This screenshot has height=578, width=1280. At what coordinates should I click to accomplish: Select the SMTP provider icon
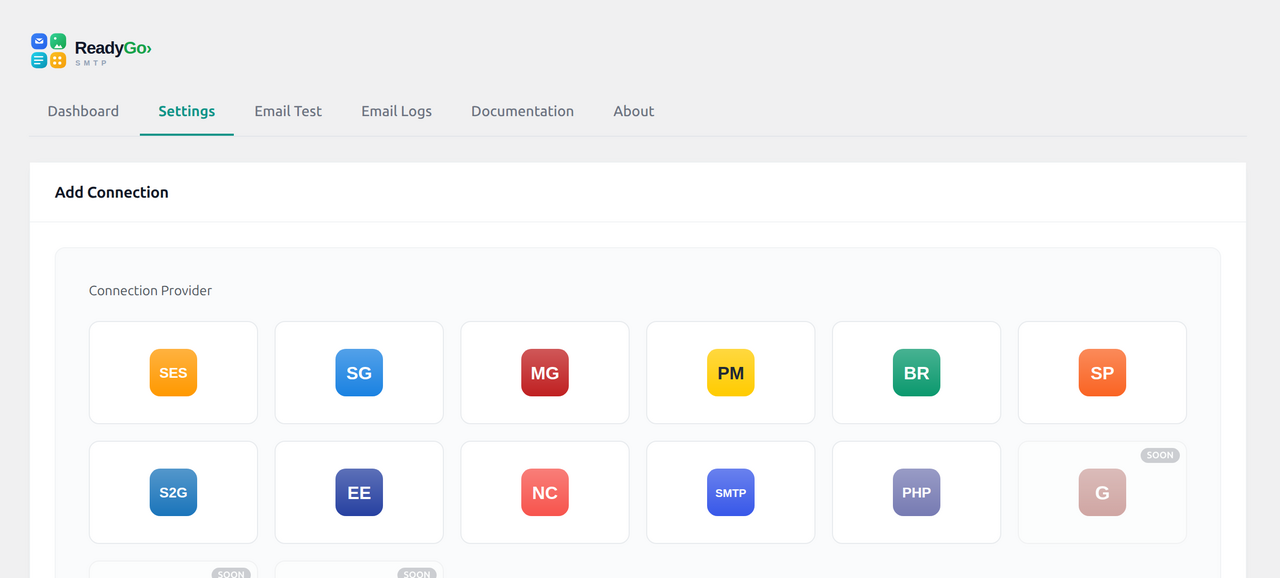click(x=731, y=492)
